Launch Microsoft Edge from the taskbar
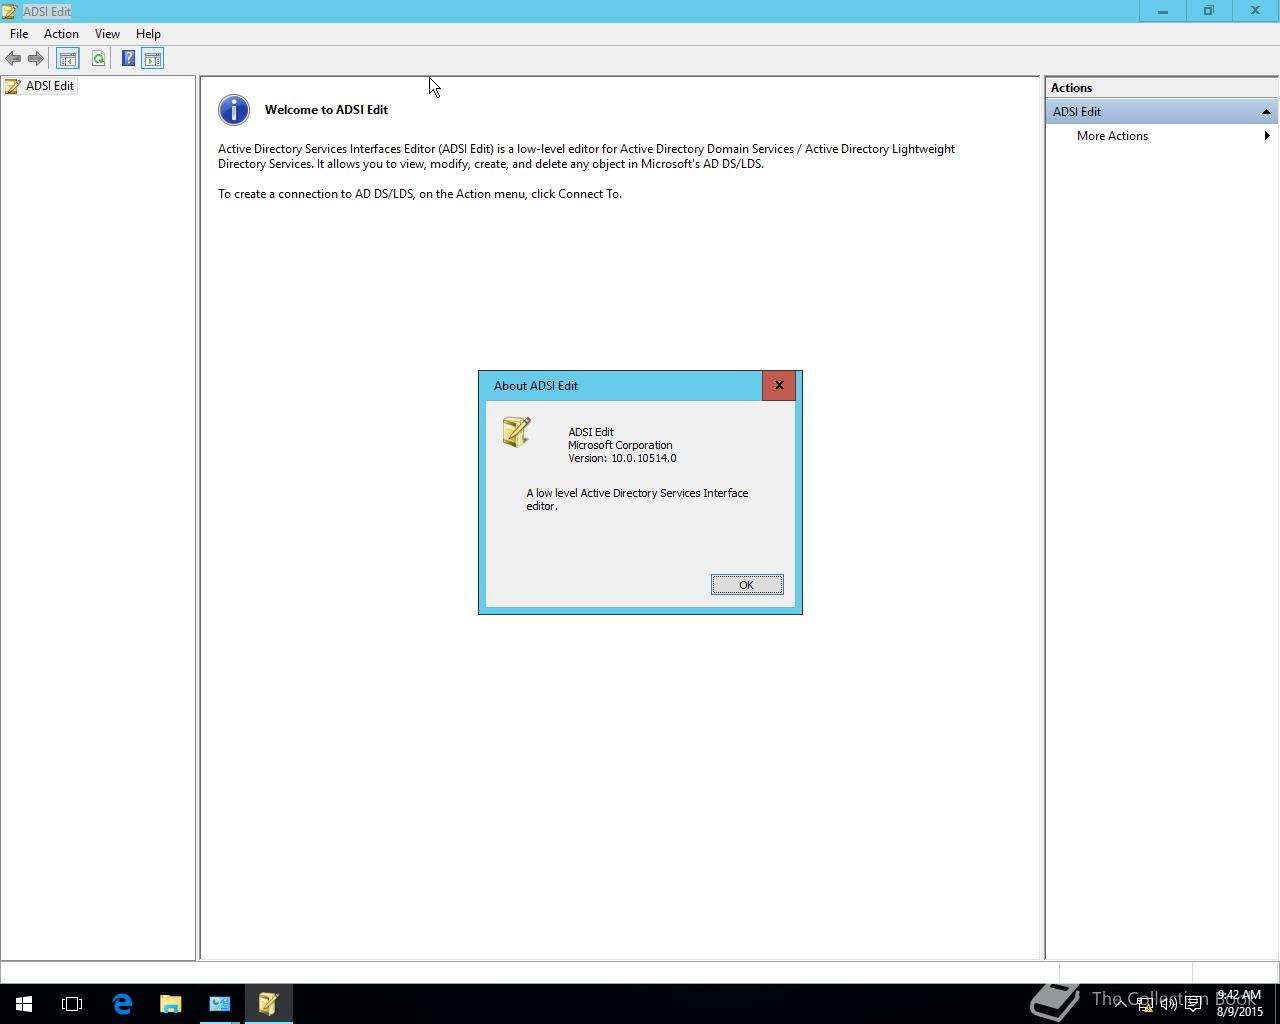This screenshot has height=1024, width=1280. pyautogui.click(x=122, y=1004)
